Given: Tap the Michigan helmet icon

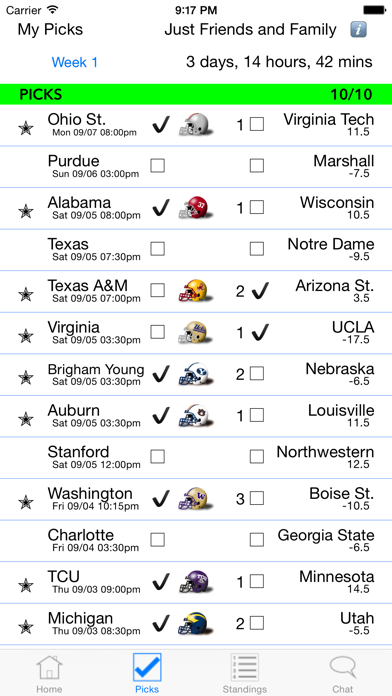Looking at the screenshot, I should pos(195,623).
